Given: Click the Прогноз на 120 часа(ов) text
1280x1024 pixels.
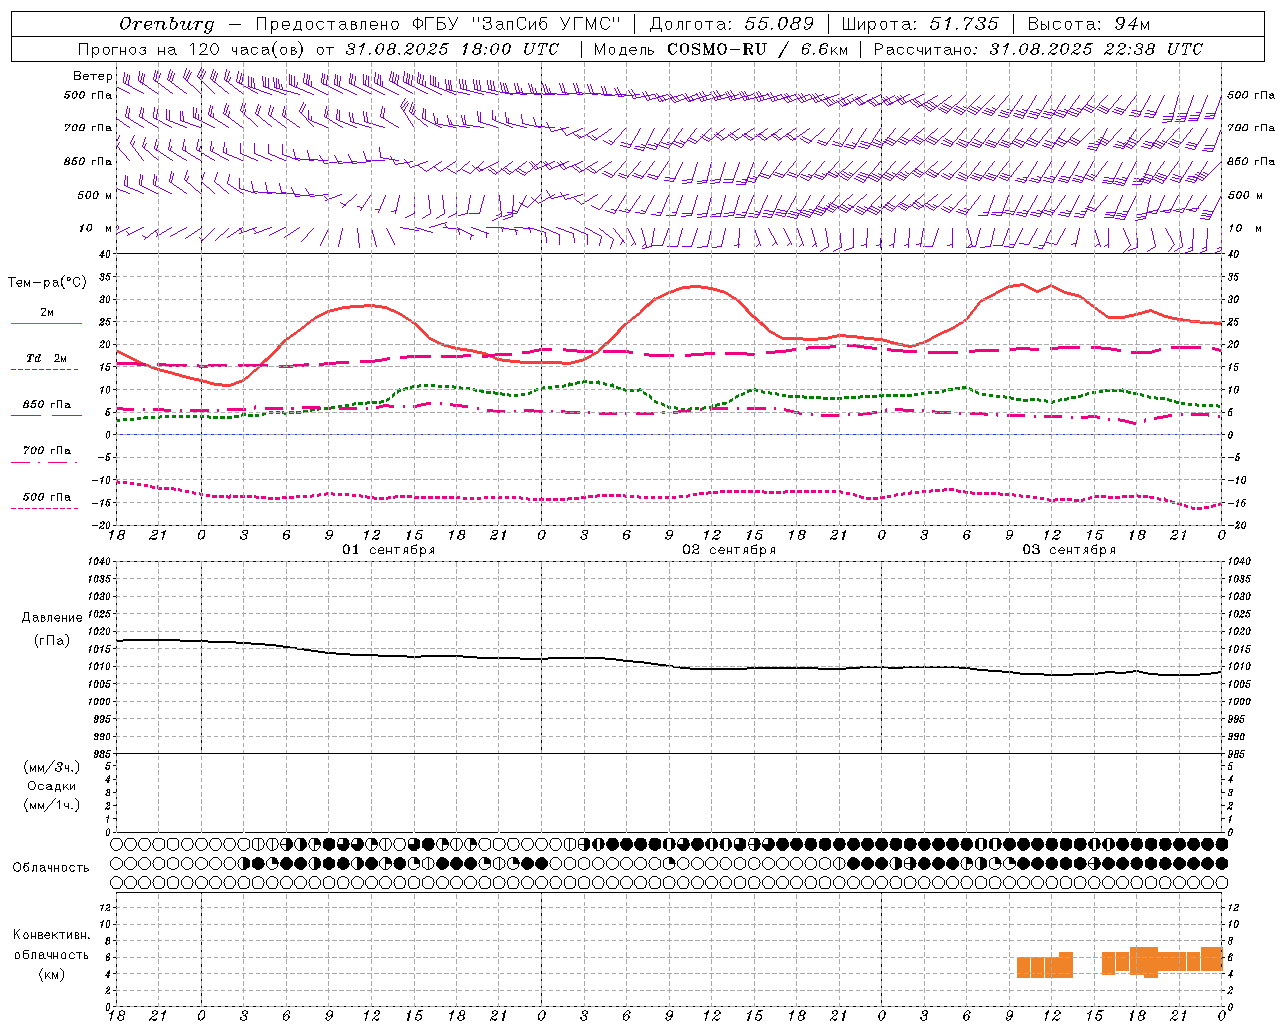Looking at the screenshot, I should 192,49.
